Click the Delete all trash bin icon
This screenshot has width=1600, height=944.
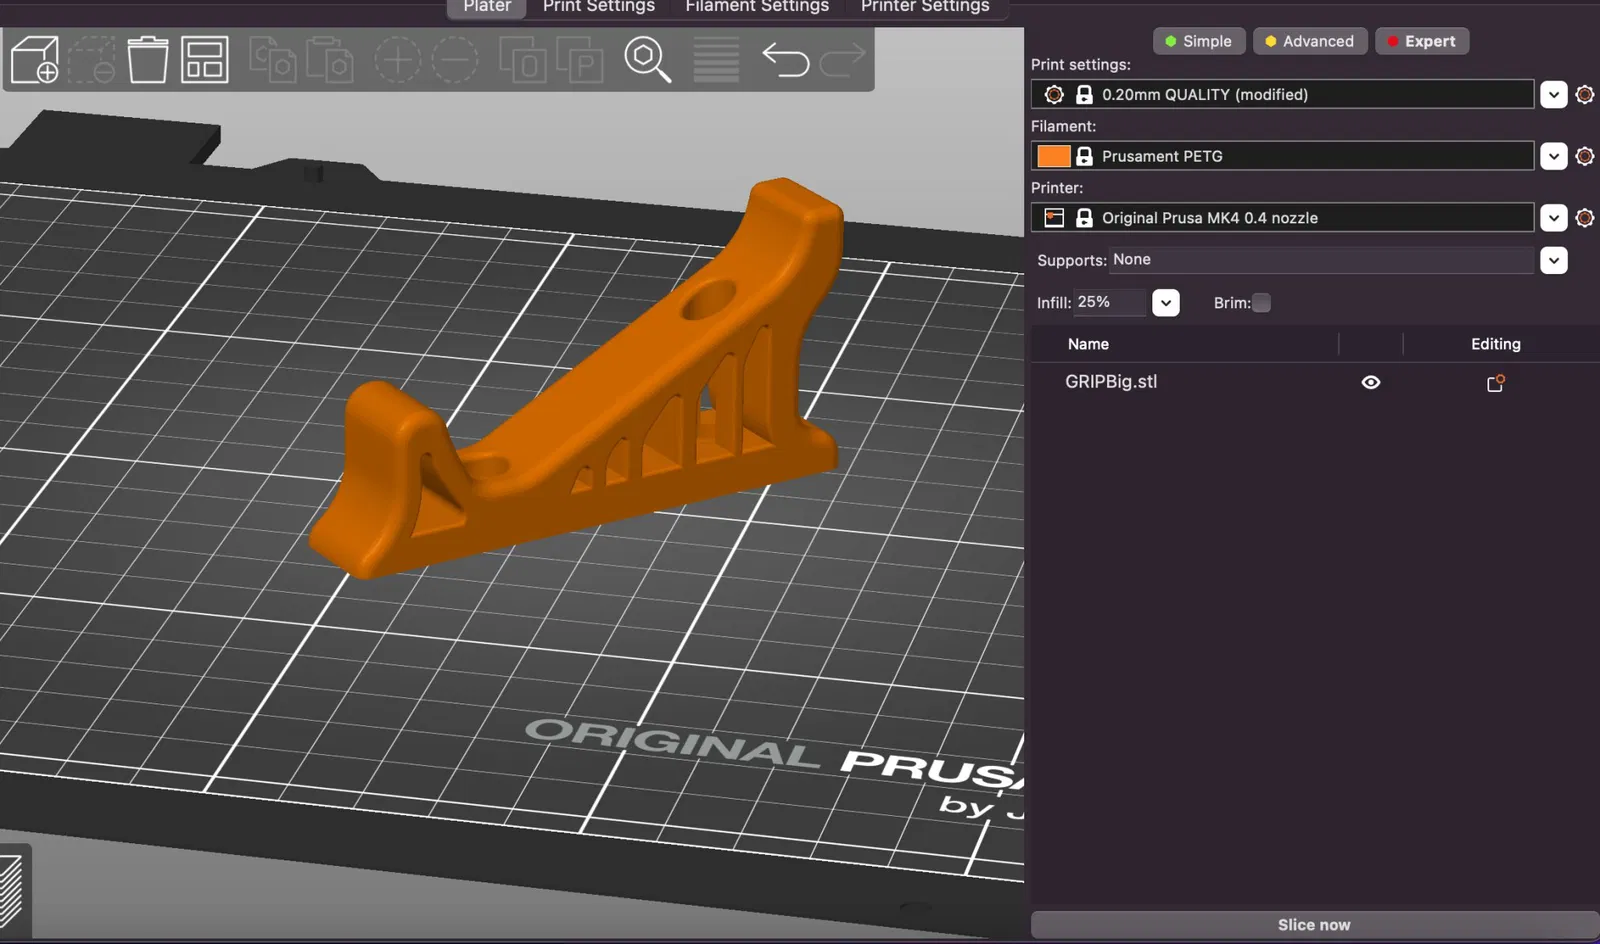point(148,60)
